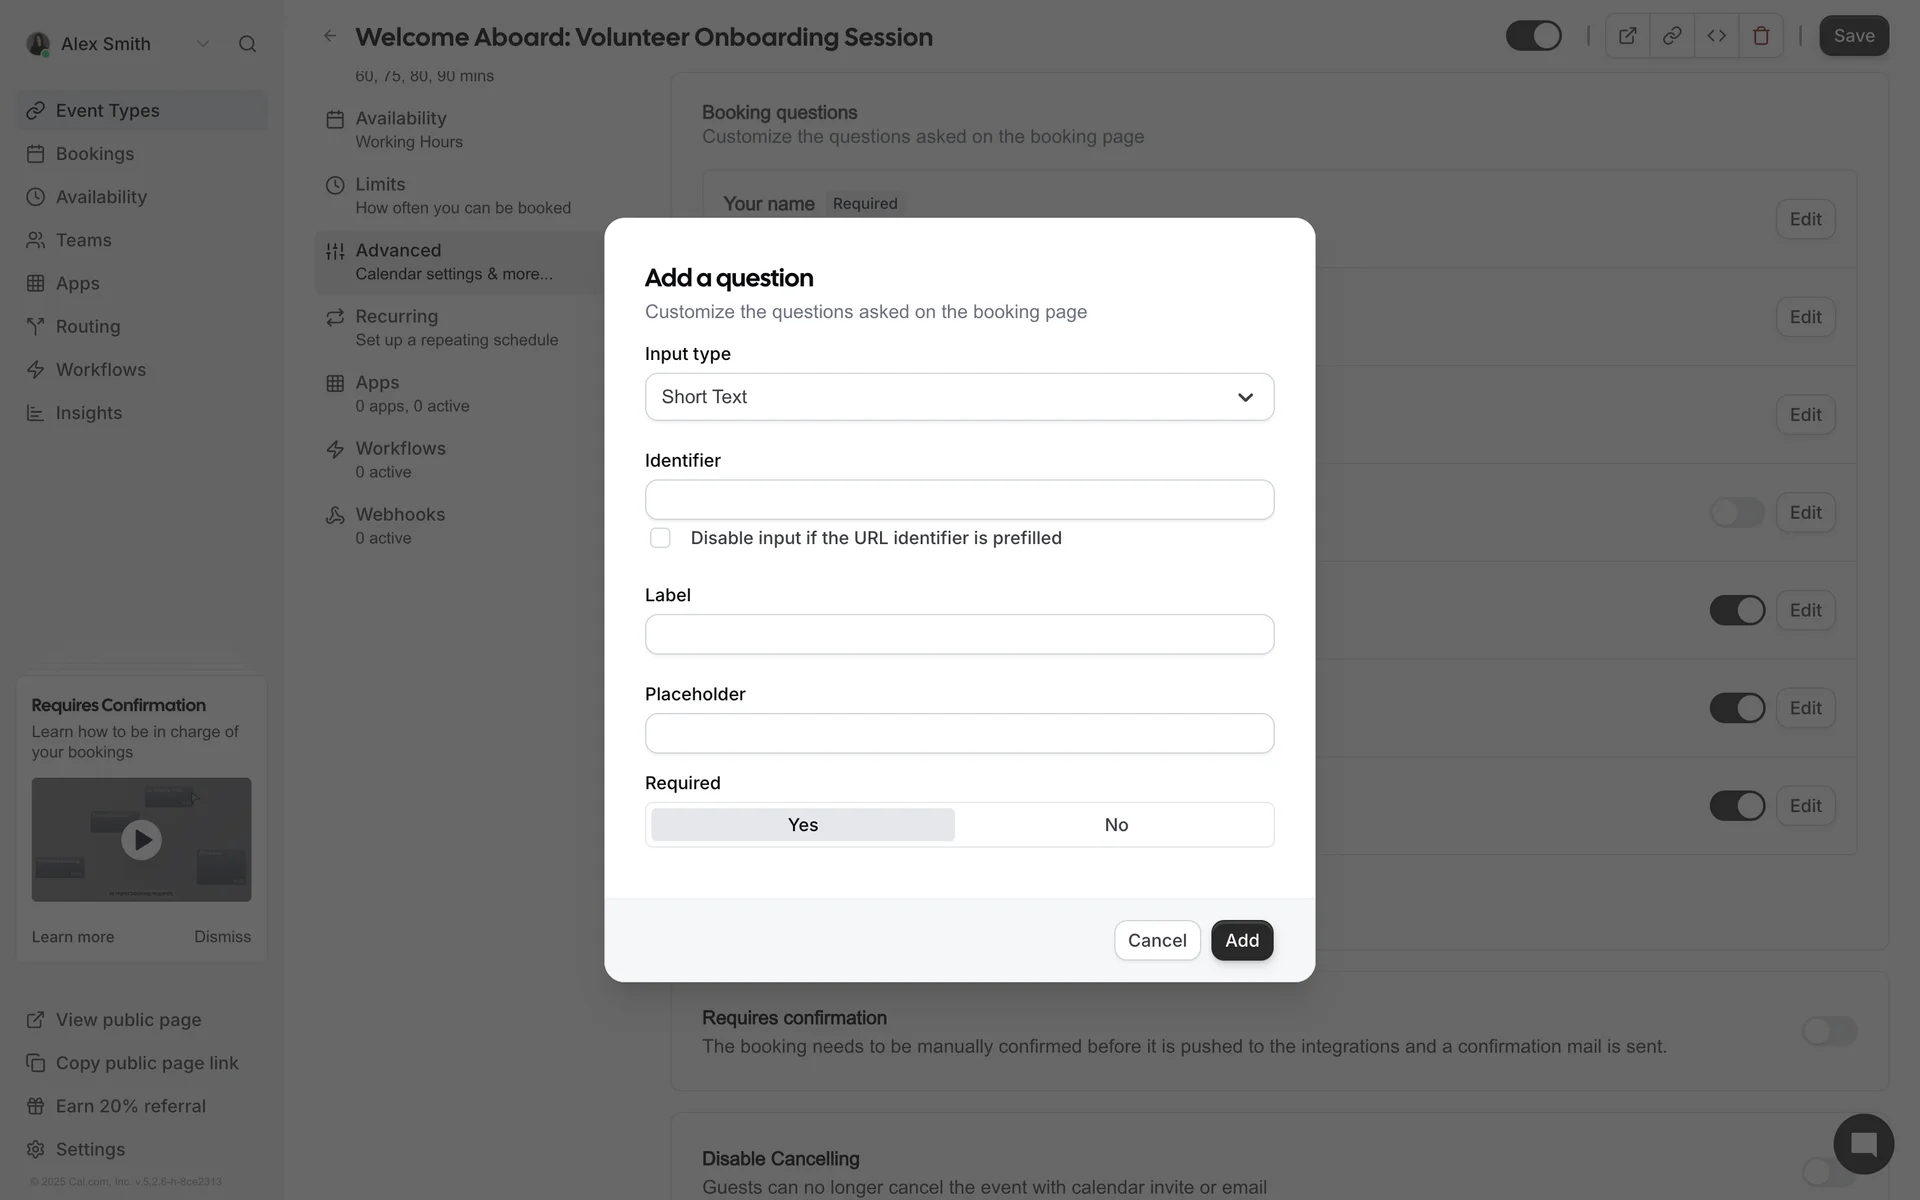Open Workflows in the main sidebar
1920x1200 pixels.
[x=100, y=370]
